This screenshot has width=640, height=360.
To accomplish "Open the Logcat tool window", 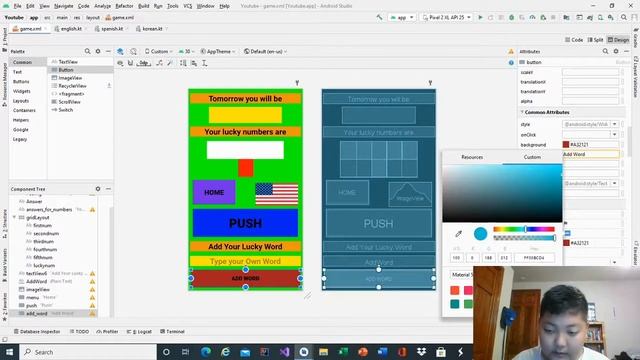I will click(139, 331).
